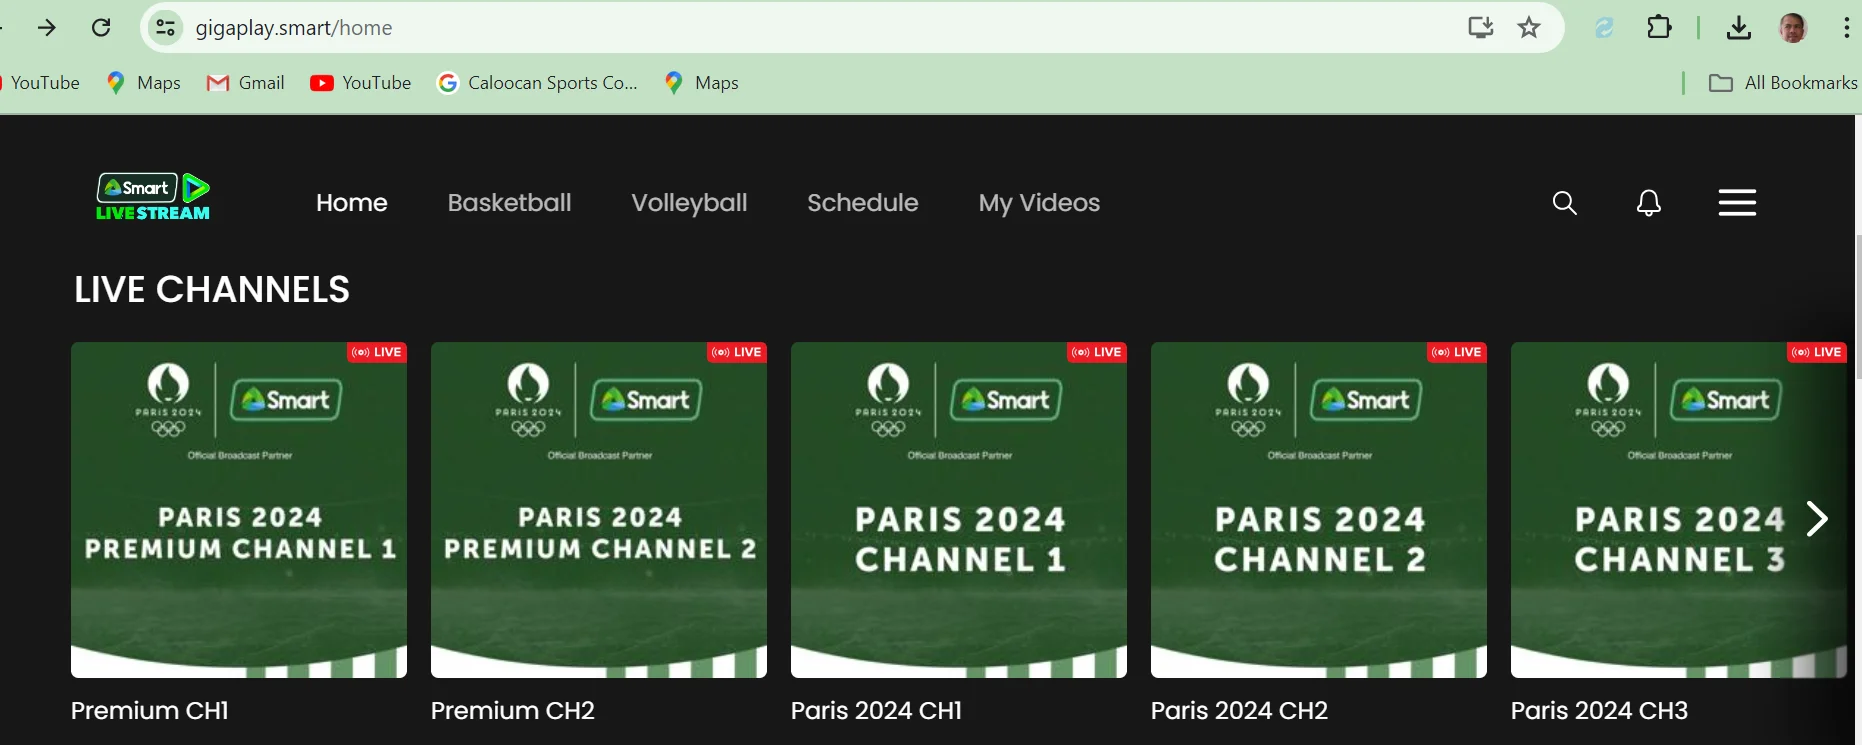Open the My Videos tab
Image resolution: width=1862 pixels, height=745 pixels.
tap(1040, 203)
